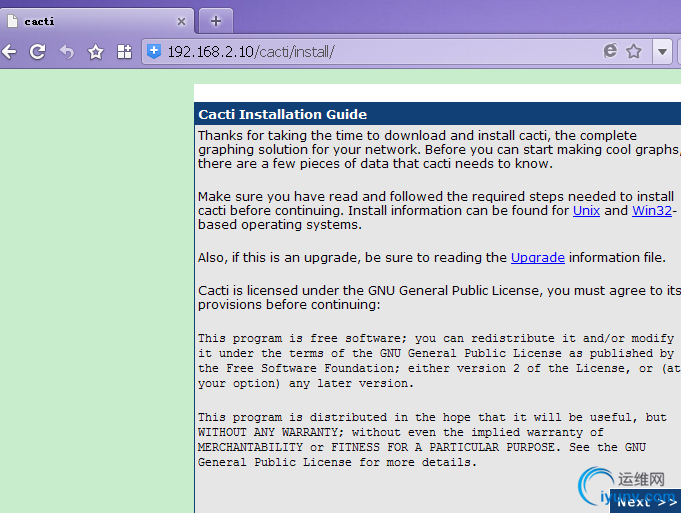Open the Win32 install information link
The width and height of the screenshot is (681, 513).
pos(652,211)
